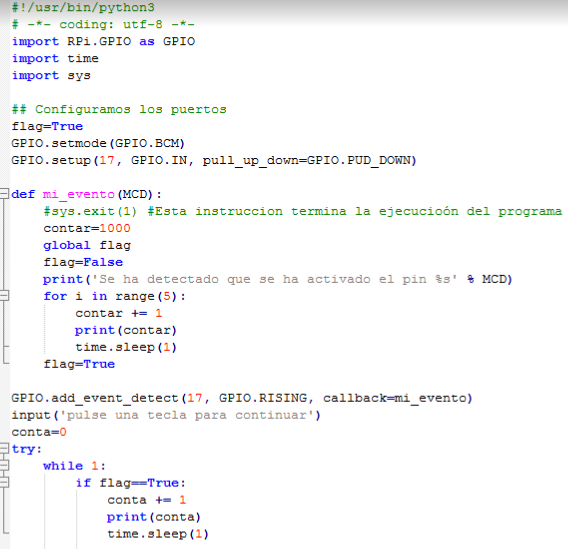Click the 'flag=False' line
Screen dimensions: 568x549
pos(83,262)
